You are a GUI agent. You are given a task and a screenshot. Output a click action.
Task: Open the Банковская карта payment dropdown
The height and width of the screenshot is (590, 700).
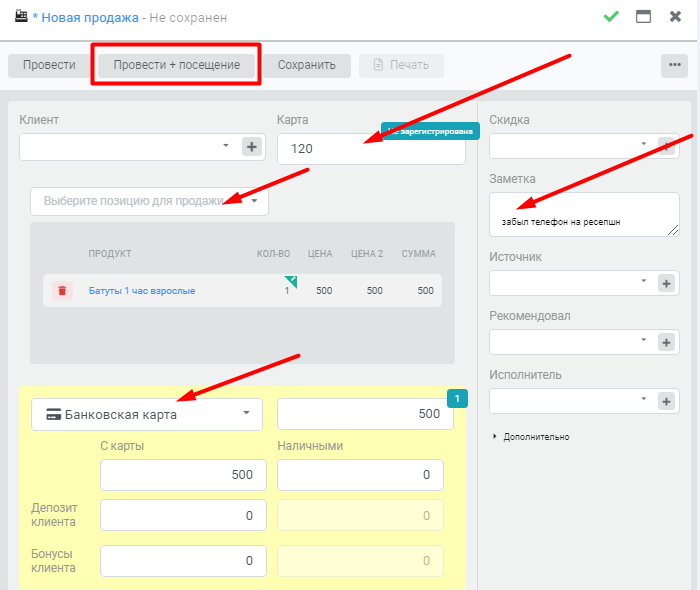[147, 415]
